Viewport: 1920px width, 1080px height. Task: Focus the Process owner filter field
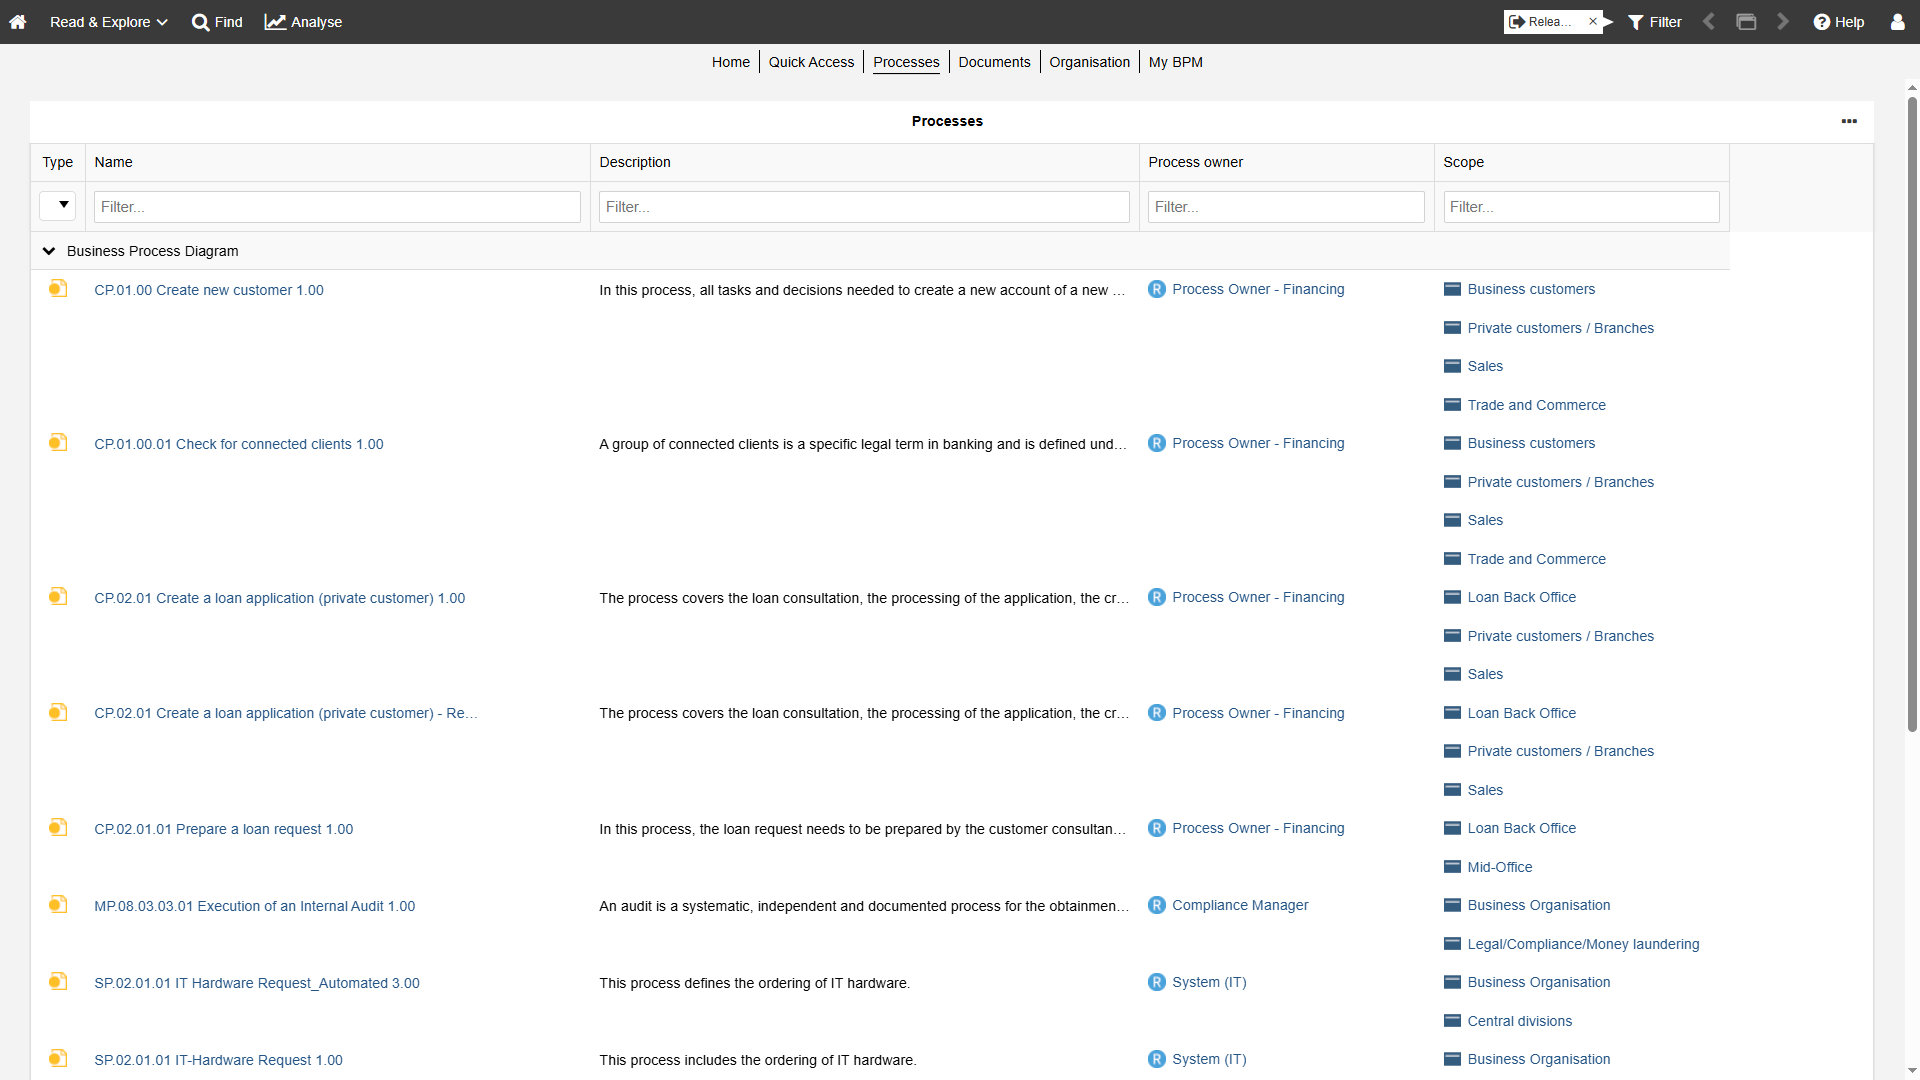click(1286, 207)
